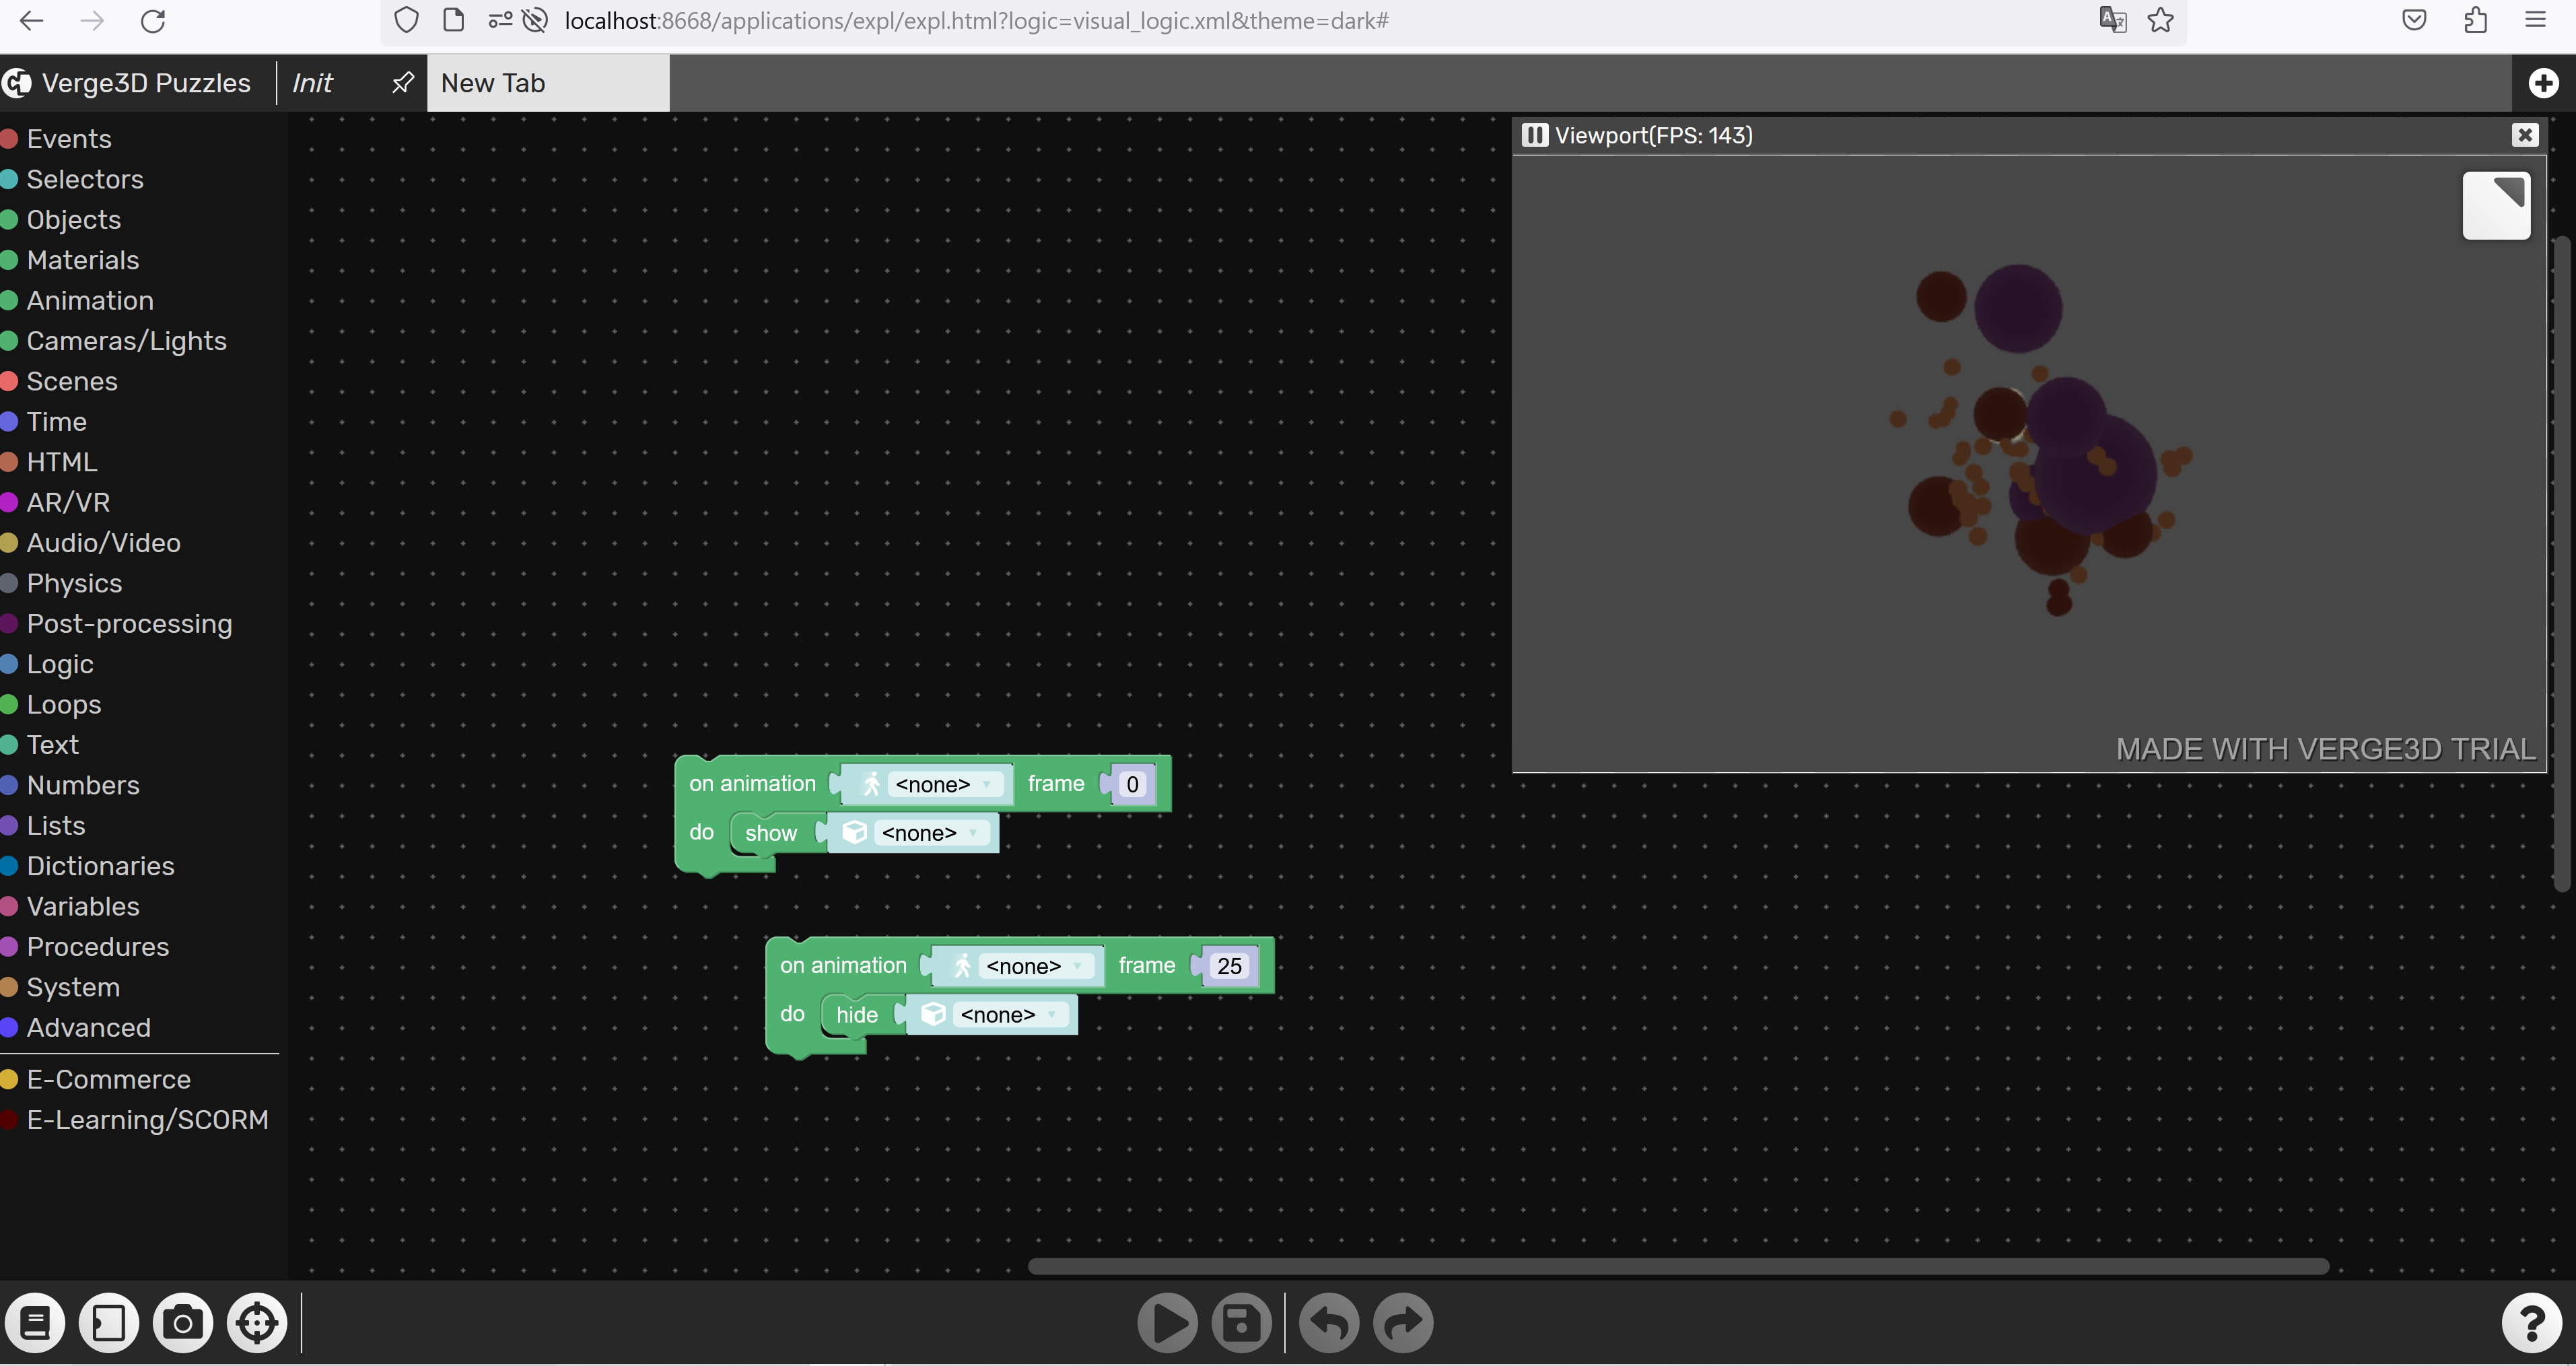Open the Firefox hamburger menu

pyautogui.click(x=2535, y=20)
